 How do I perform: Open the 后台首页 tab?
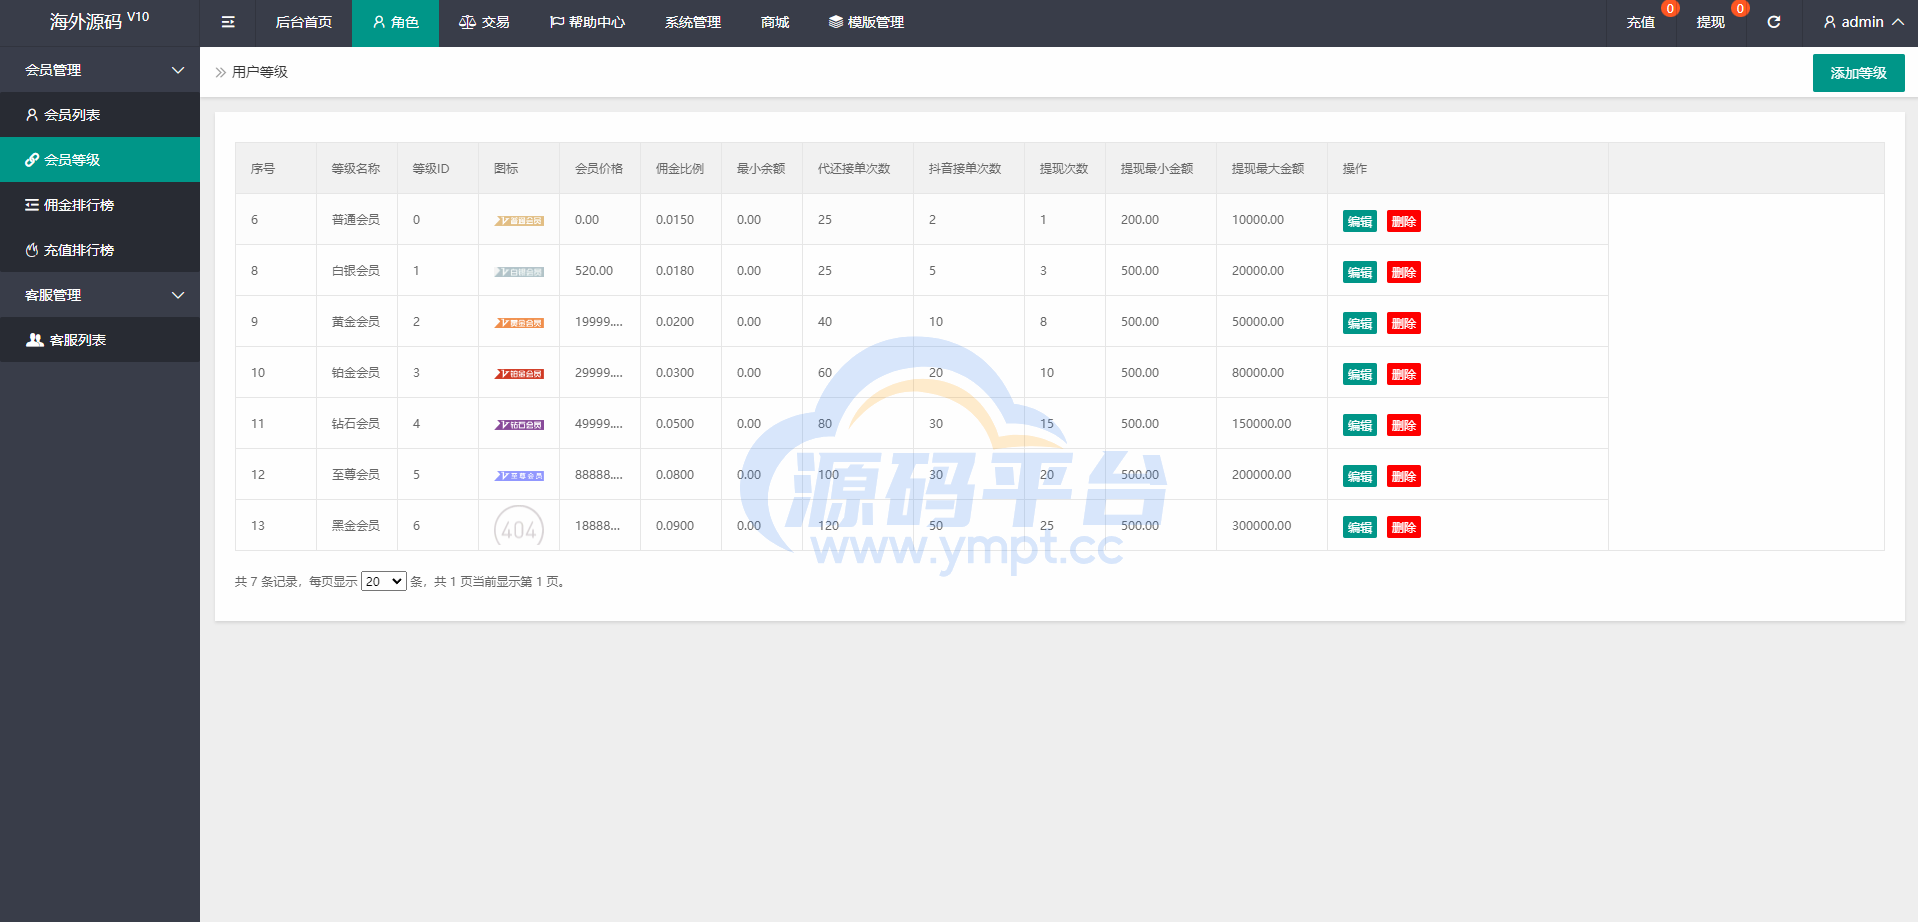pyautogui.click(x=304, y=22)
